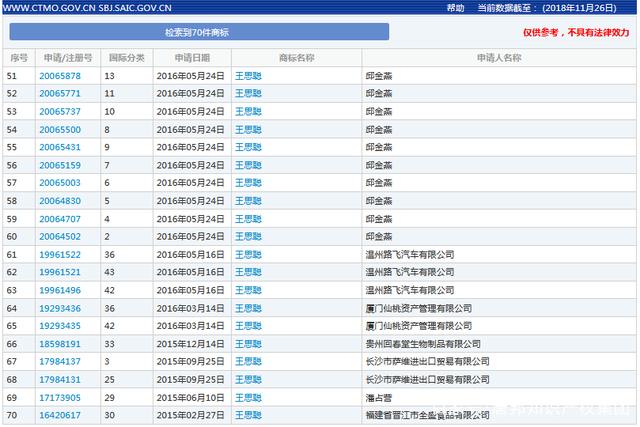Click the 申请人名称 column header

[499, 58]
